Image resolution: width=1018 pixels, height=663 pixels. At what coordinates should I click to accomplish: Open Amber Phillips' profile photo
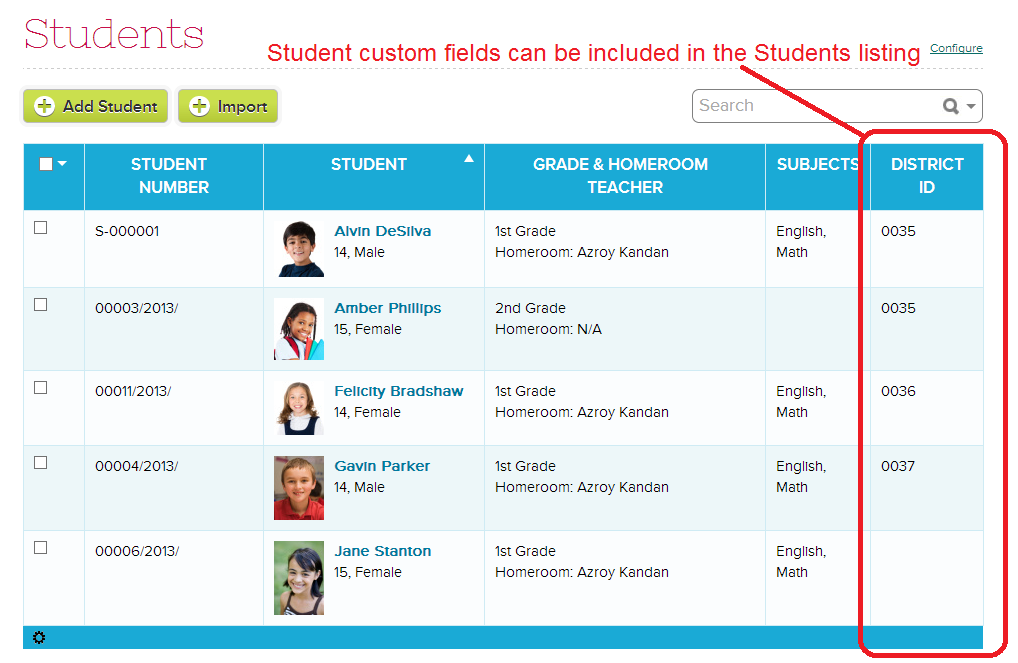299,329
